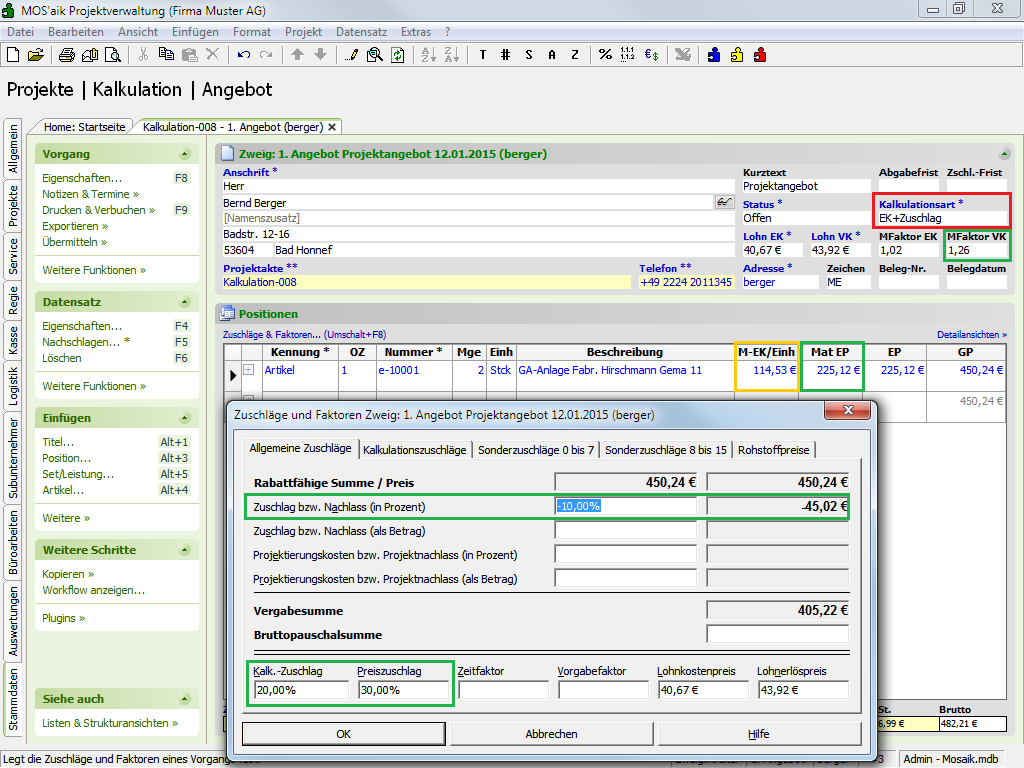Click the sort ascending A-Z icon

point(427,55)
